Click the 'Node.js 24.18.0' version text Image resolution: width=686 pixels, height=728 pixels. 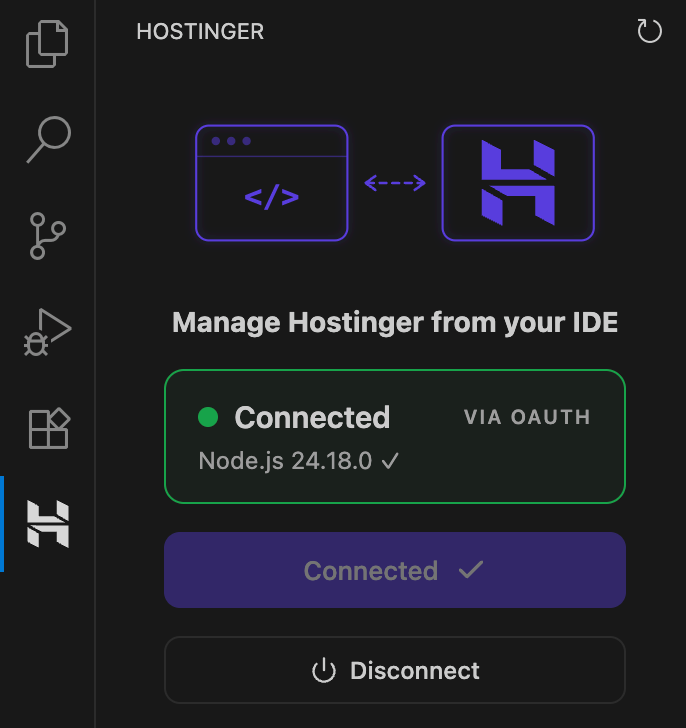pyautogui.click(x=285, y=461)
